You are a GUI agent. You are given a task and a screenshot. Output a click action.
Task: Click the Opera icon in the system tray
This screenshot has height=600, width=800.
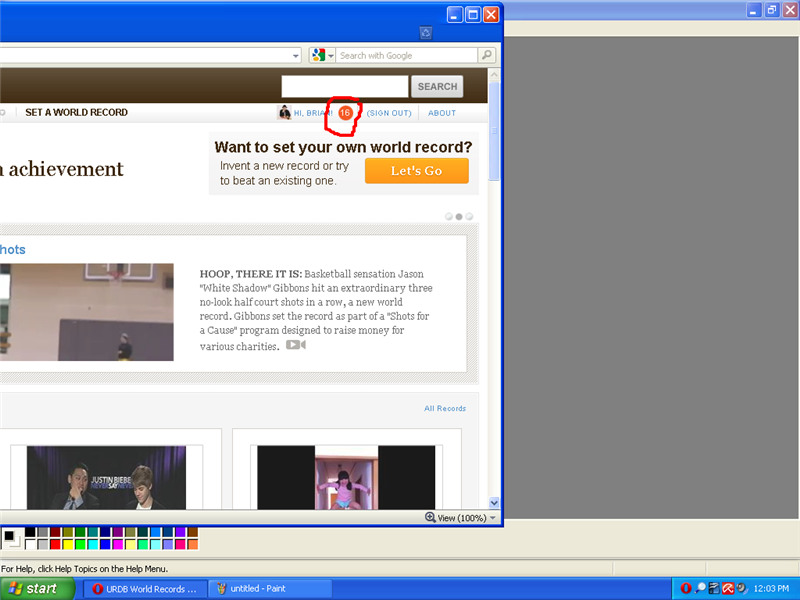[x=686, y=588]
